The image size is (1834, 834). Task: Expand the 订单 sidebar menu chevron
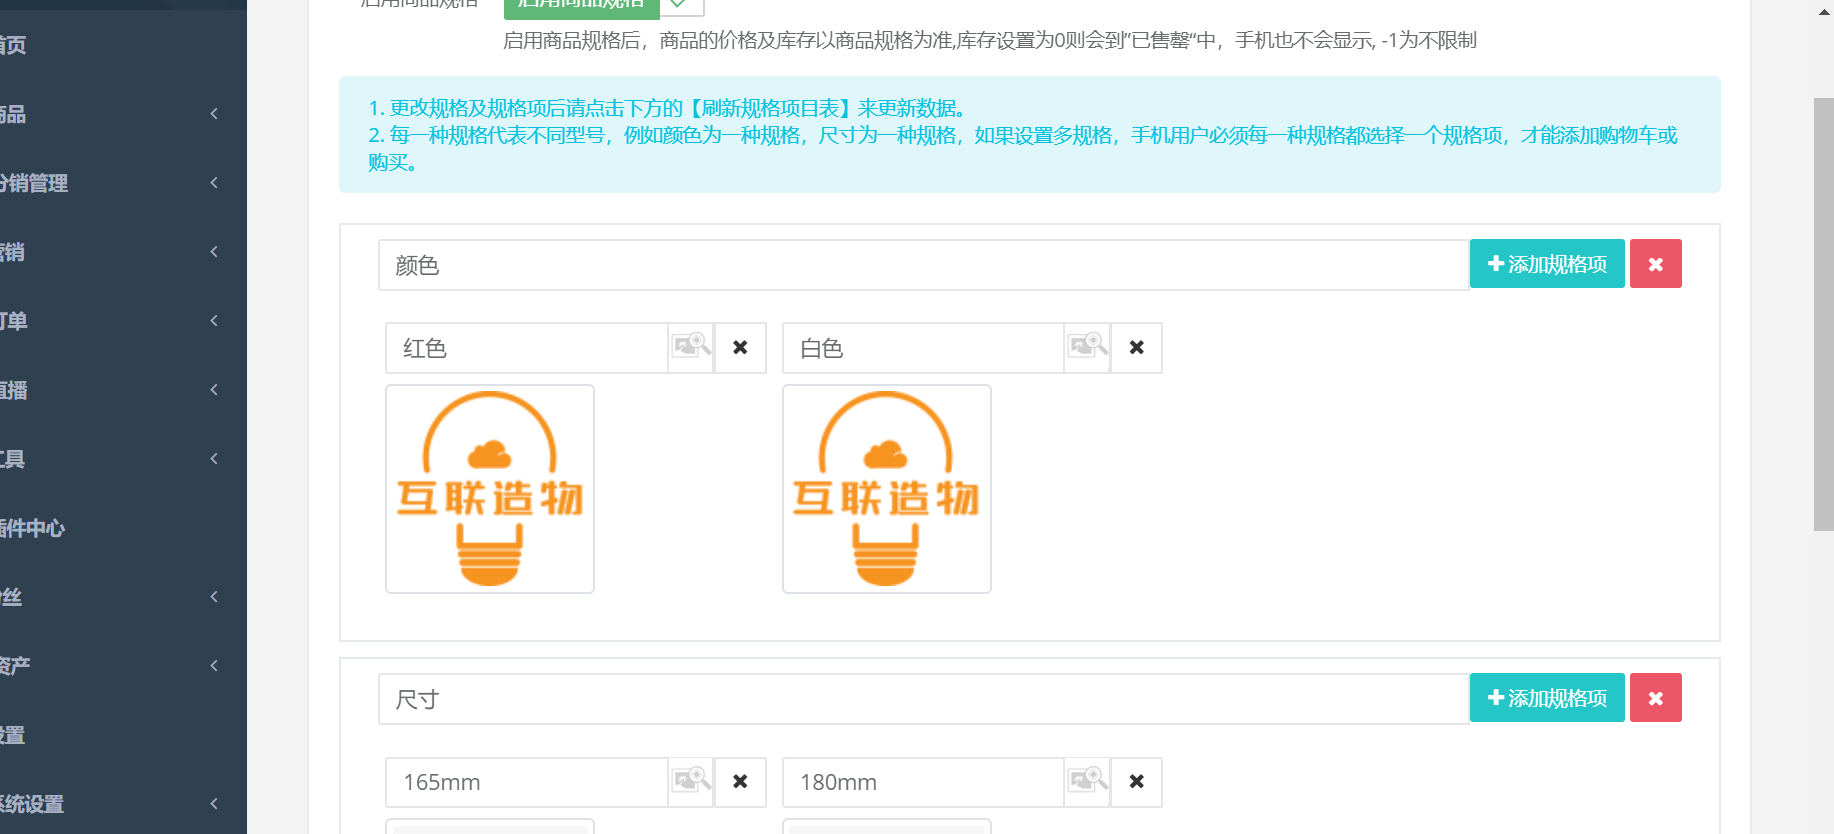(213, 321)
